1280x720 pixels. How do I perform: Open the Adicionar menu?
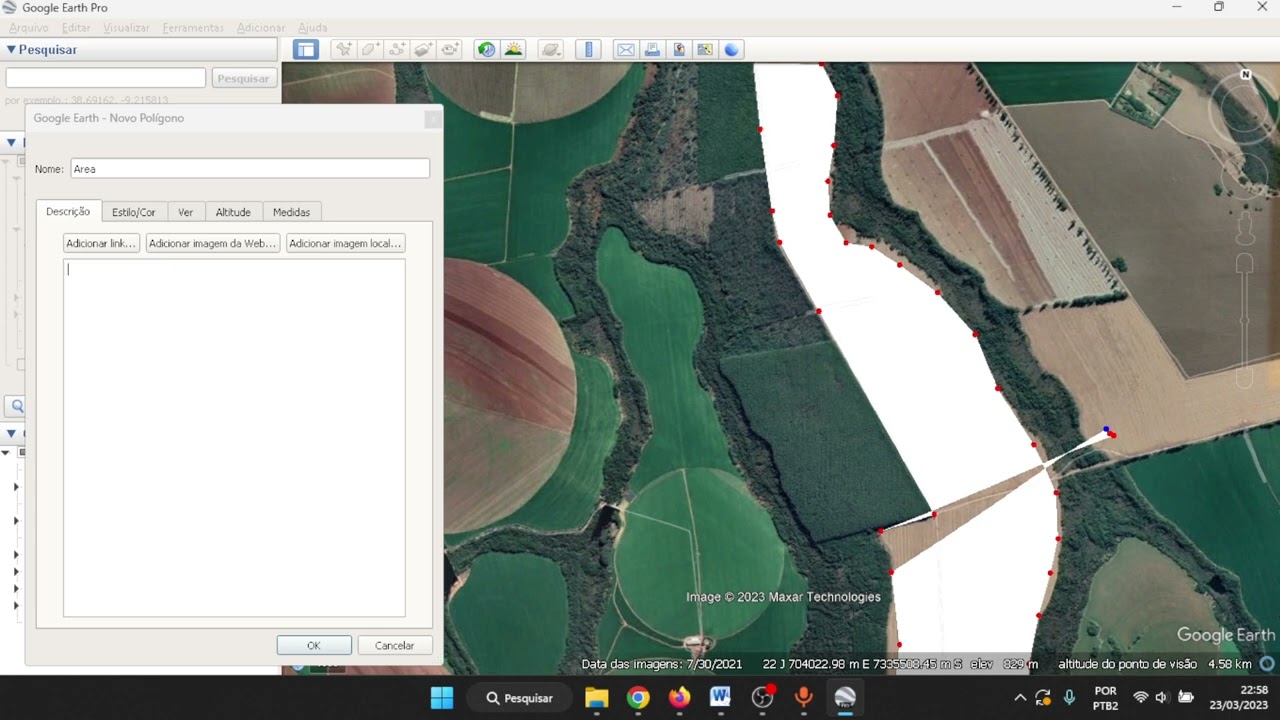[x=261, y=28]
